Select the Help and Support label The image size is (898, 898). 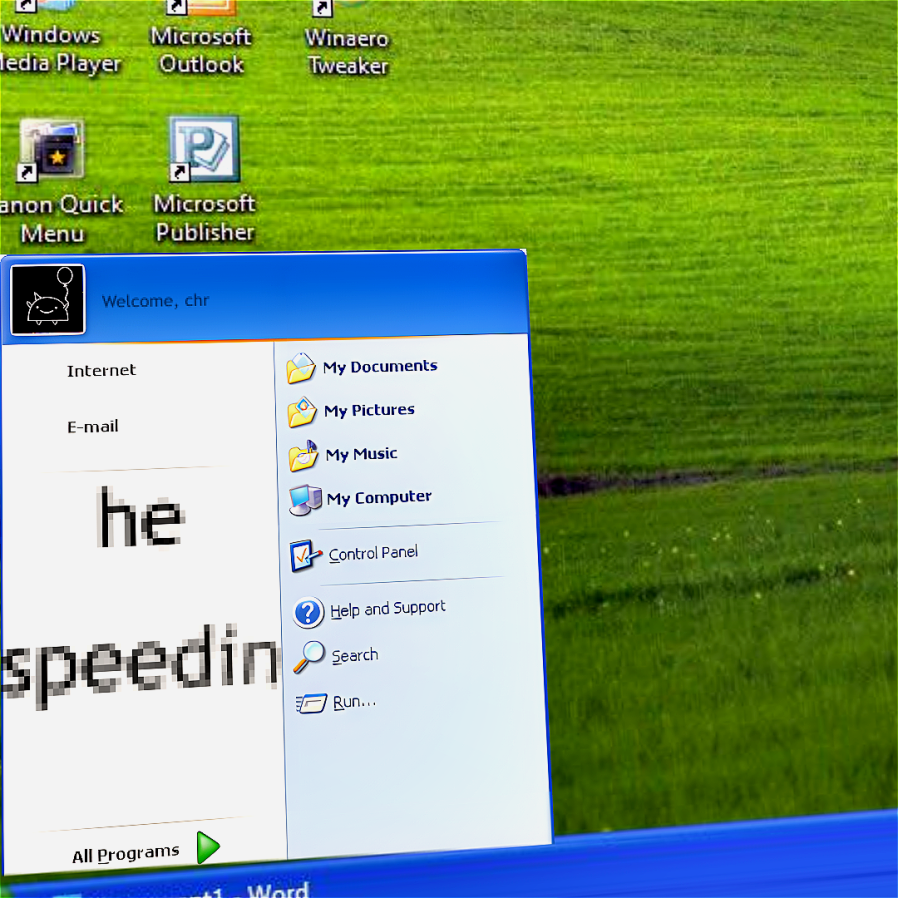click(388, 609)
